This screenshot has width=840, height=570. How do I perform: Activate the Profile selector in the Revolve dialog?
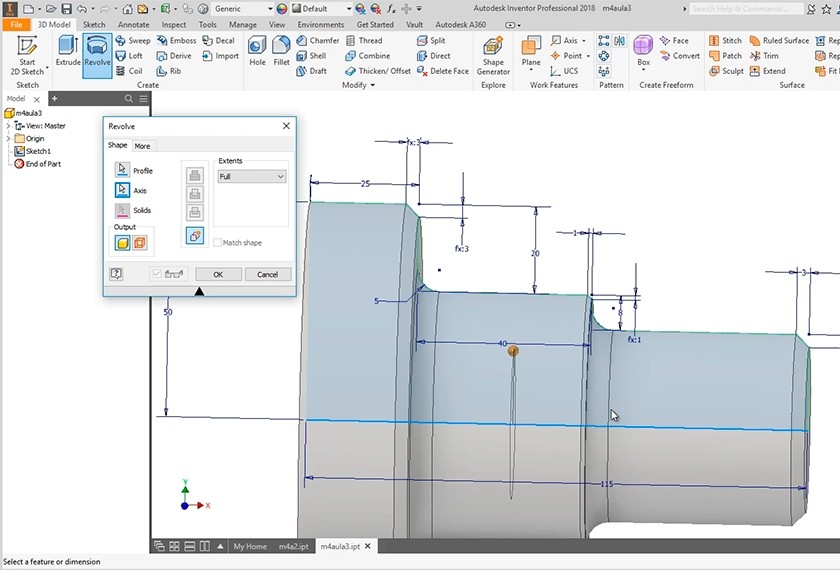[123, 171]
